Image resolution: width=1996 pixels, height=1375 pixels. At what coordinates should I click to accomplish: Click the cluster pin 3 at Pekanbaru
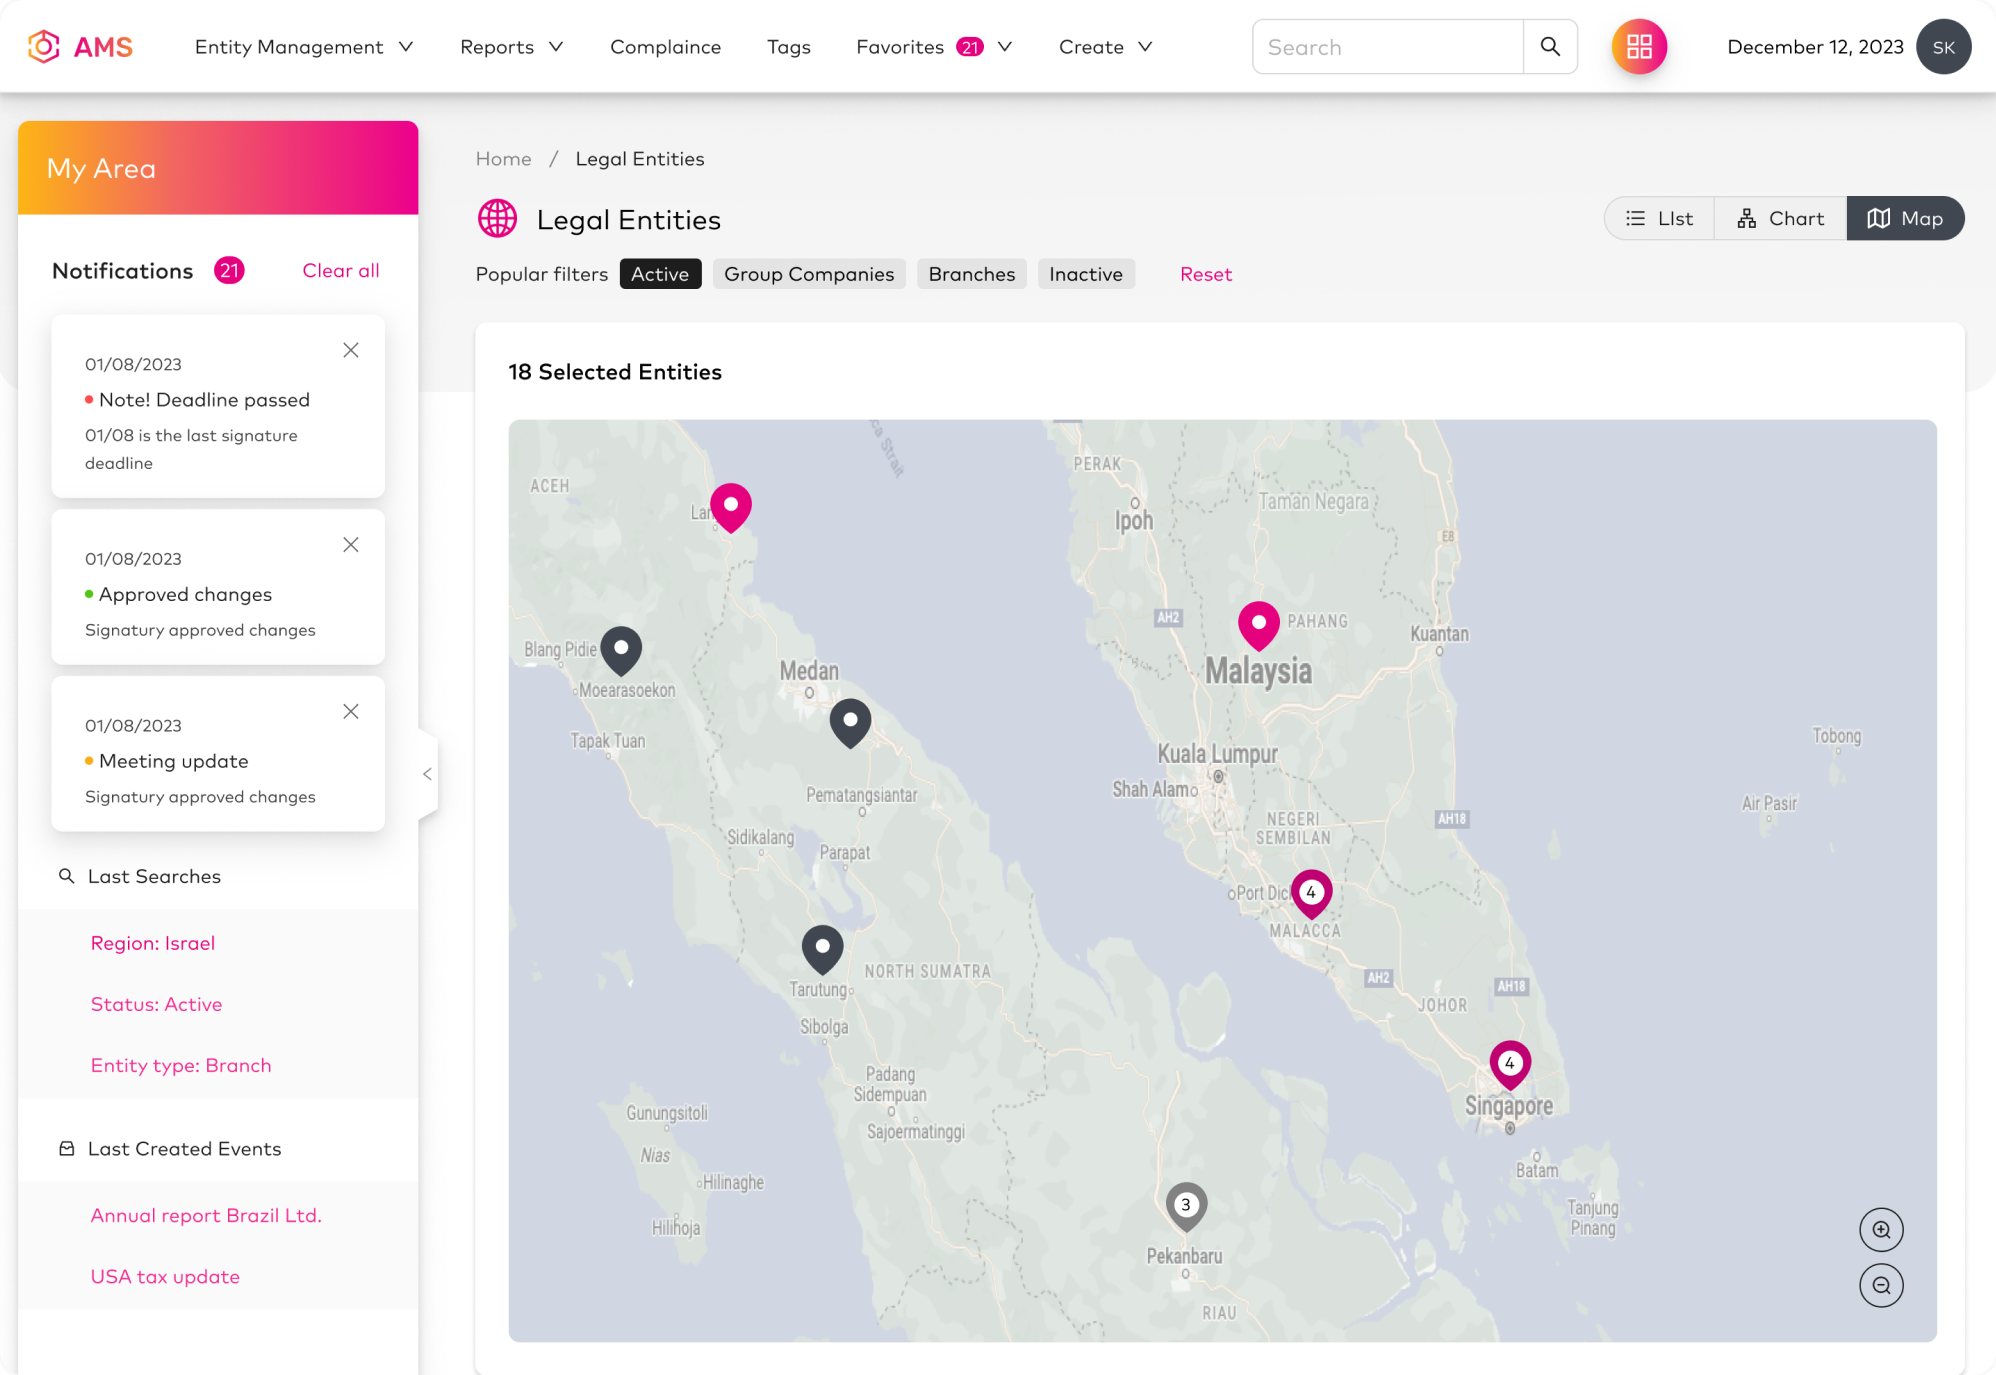pos(1186,1206)
